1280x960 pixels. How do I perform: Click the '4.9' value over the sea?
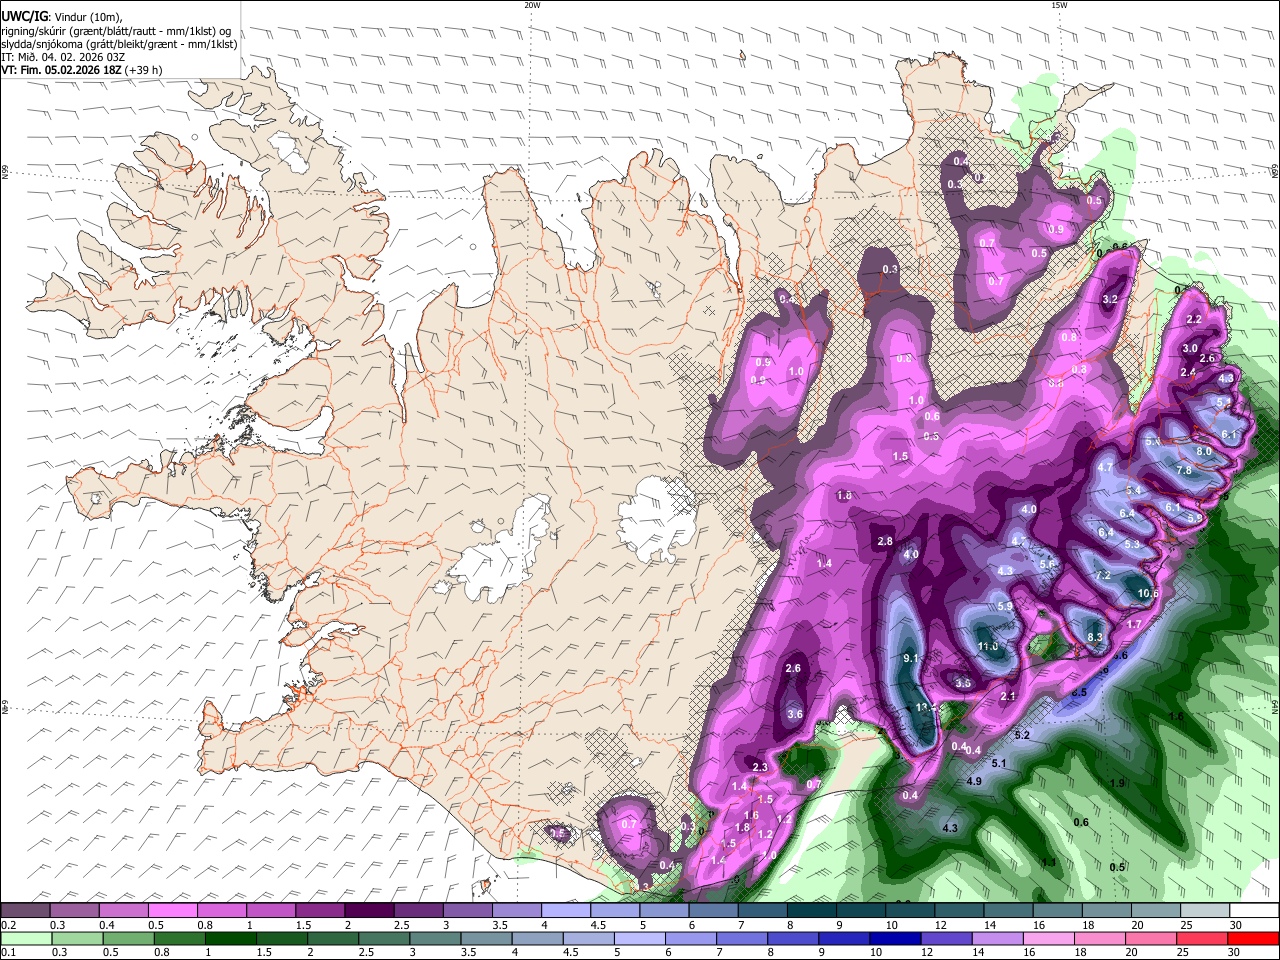pyautogui.click(x=974, y=781)
